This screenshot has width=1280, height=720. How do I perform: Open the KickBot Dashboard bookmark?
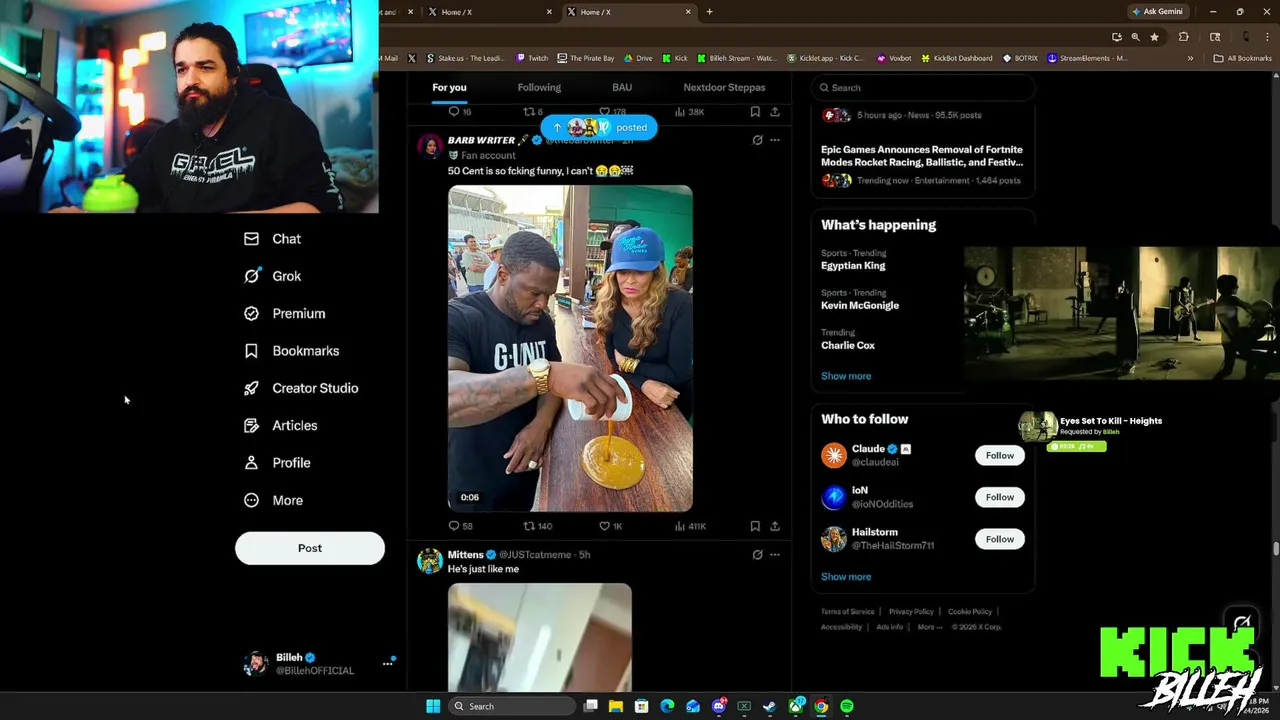[x=957, y=58]
